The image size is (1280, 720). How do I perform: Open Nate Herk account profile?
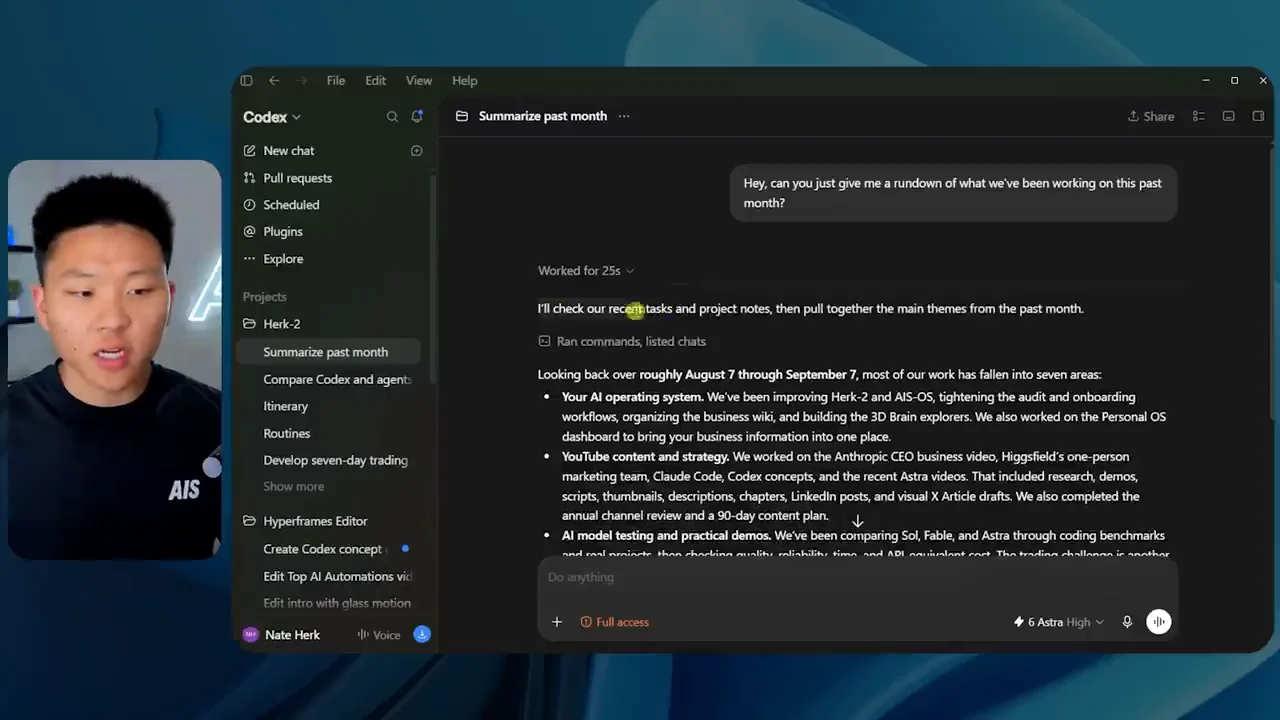pos(282,635)
